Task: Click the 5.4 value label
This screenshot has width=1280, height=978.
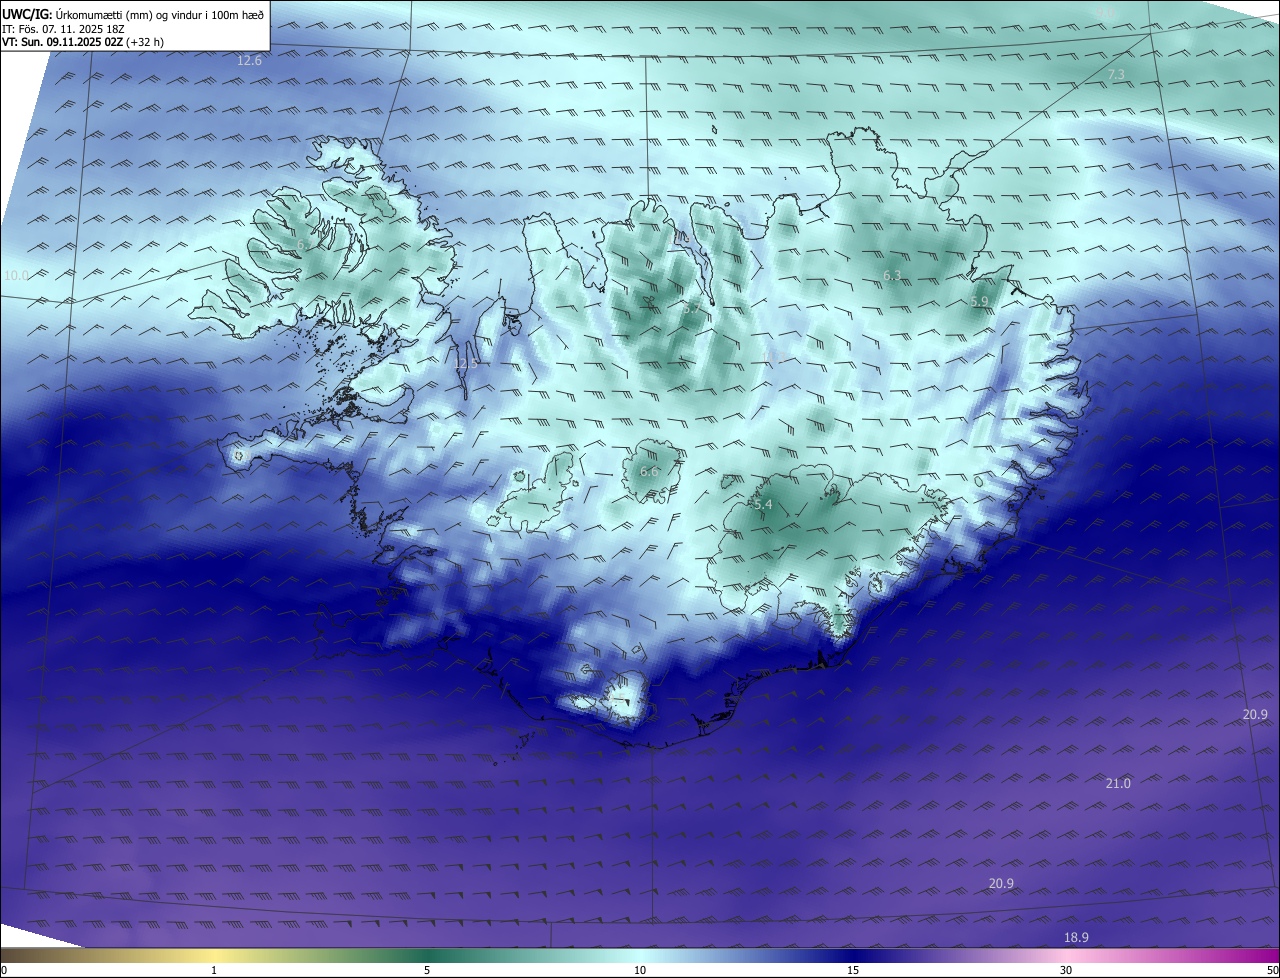Action: 763,505
